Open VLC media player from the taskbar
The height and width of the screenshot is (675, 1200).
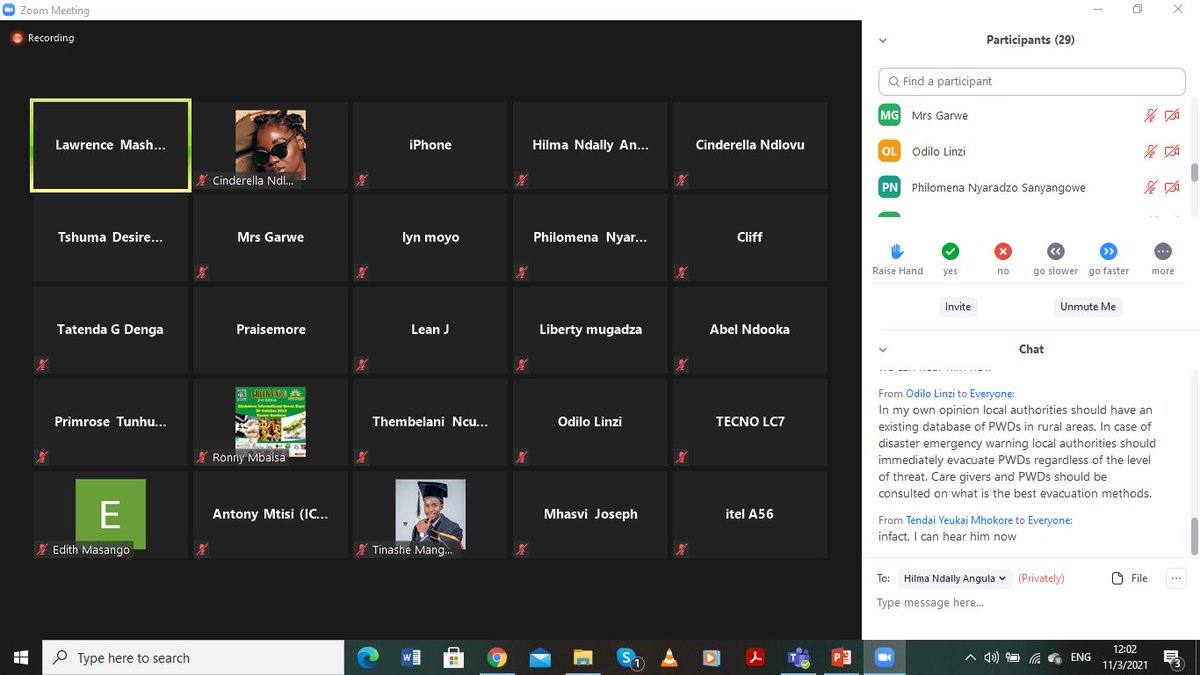pos(669,657)
